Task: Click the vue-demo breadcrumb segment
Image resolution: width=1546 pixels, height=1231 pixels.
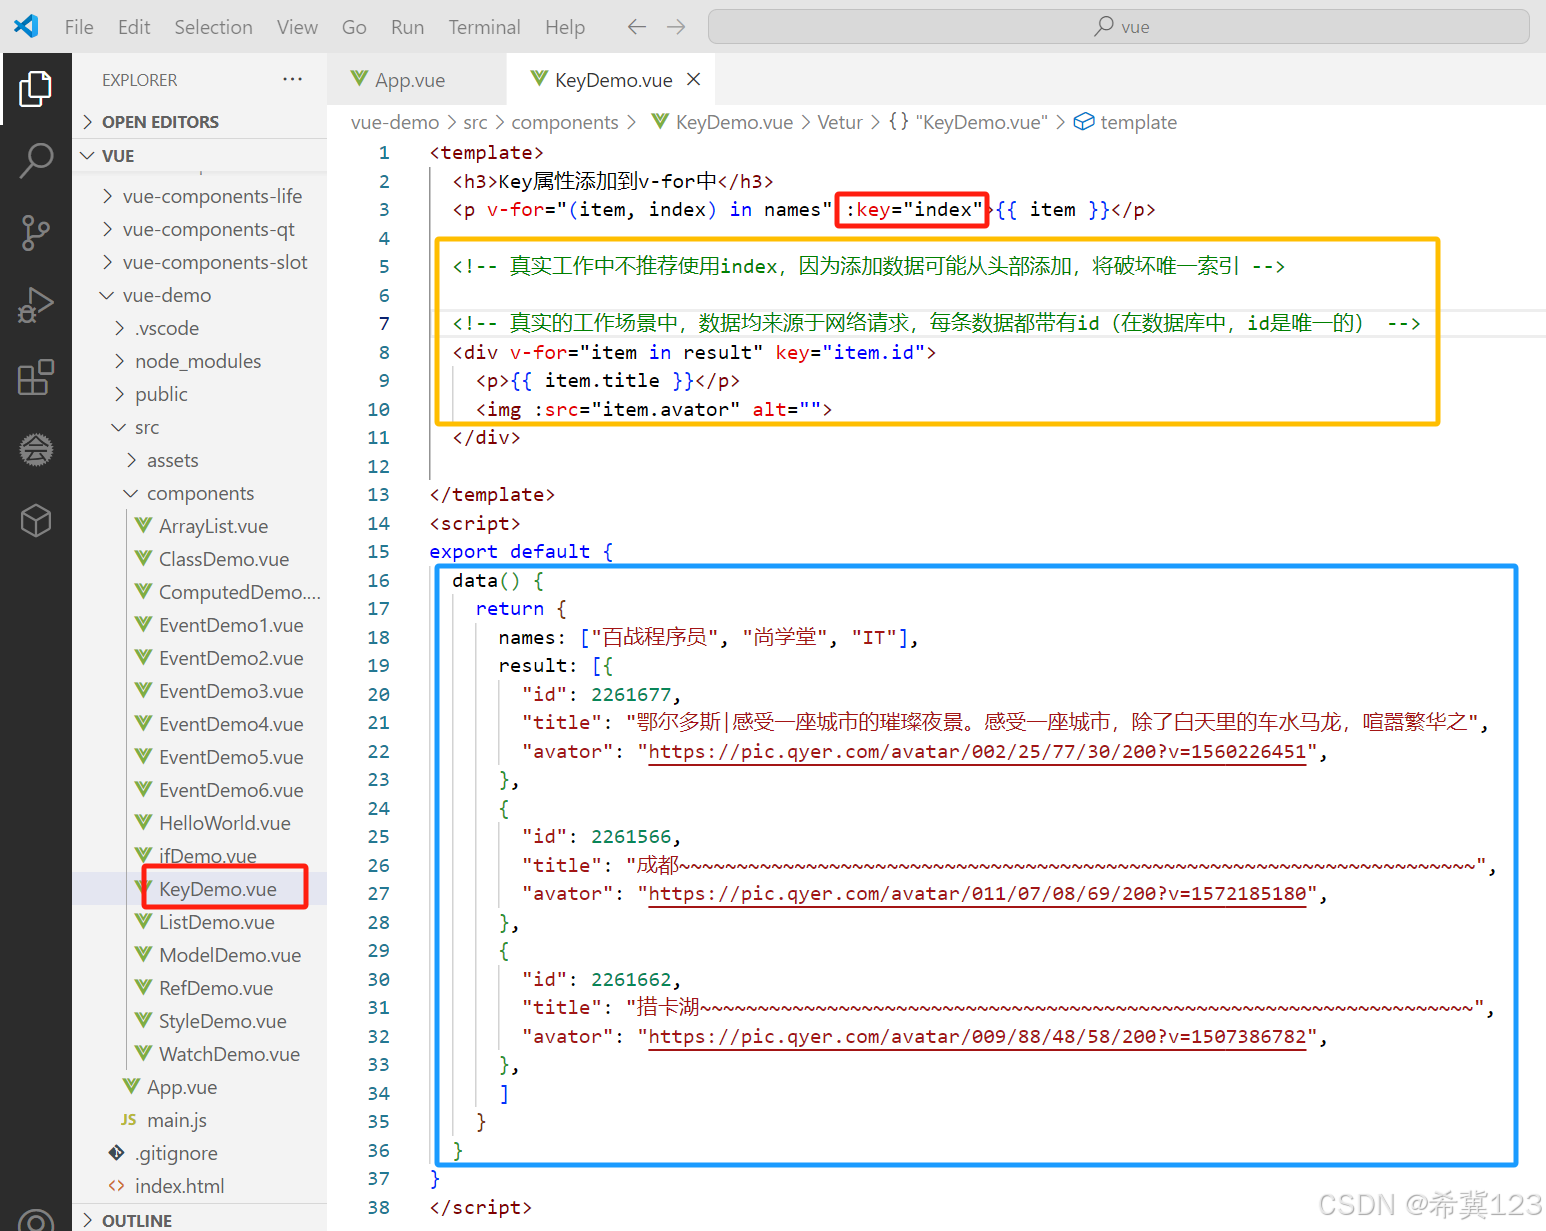Action: point(395,122)
